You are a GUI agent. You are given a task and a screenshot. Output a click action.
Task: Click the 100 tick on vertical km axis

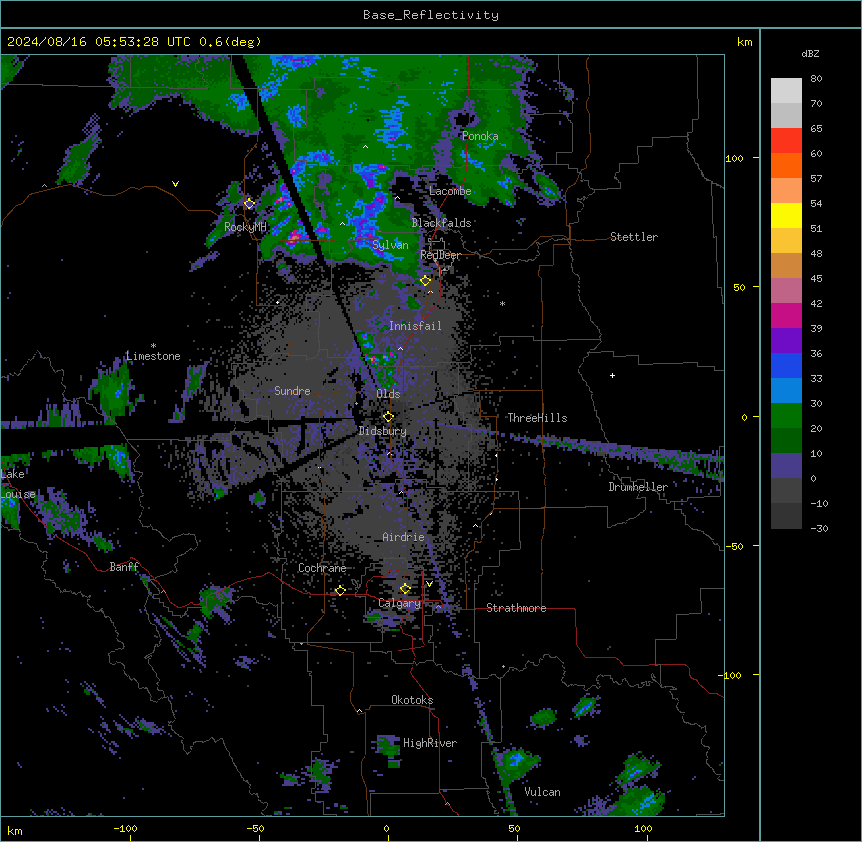[x=734, y=158]
